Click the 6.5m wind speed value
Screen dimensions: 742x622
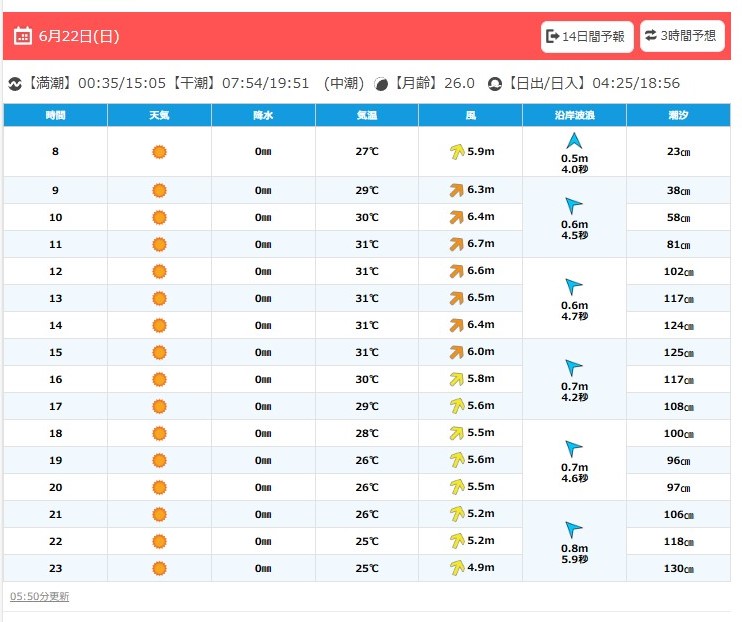(481, 297)
